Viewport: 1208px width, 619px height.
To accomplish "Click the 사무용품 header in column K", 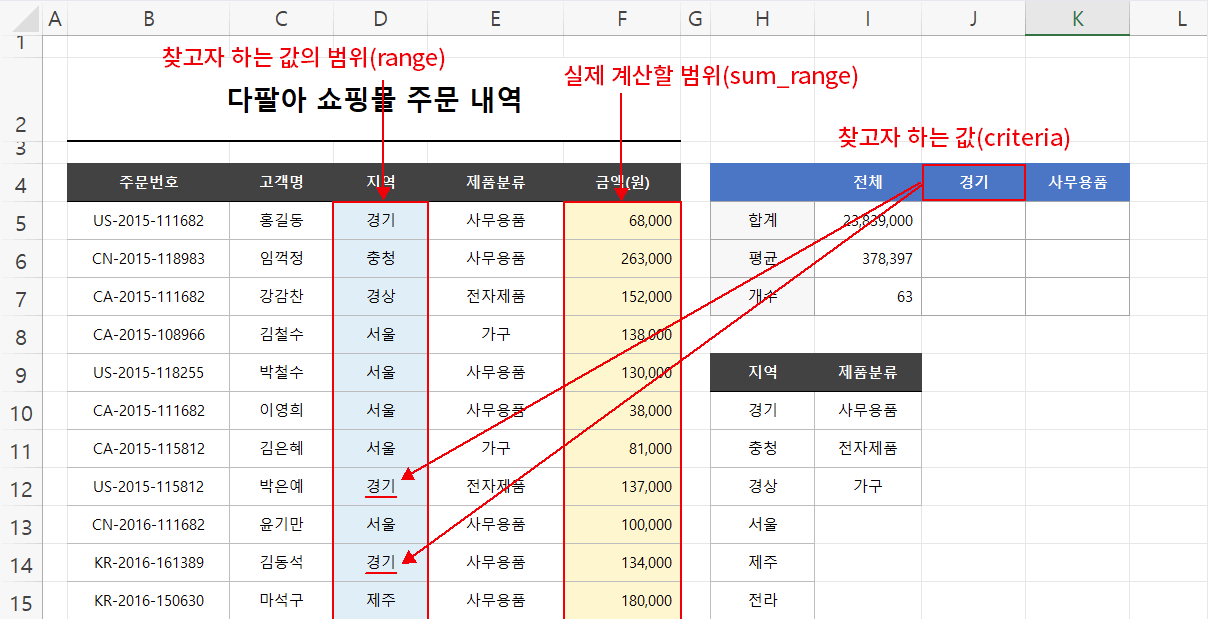I will [1077, 182].
